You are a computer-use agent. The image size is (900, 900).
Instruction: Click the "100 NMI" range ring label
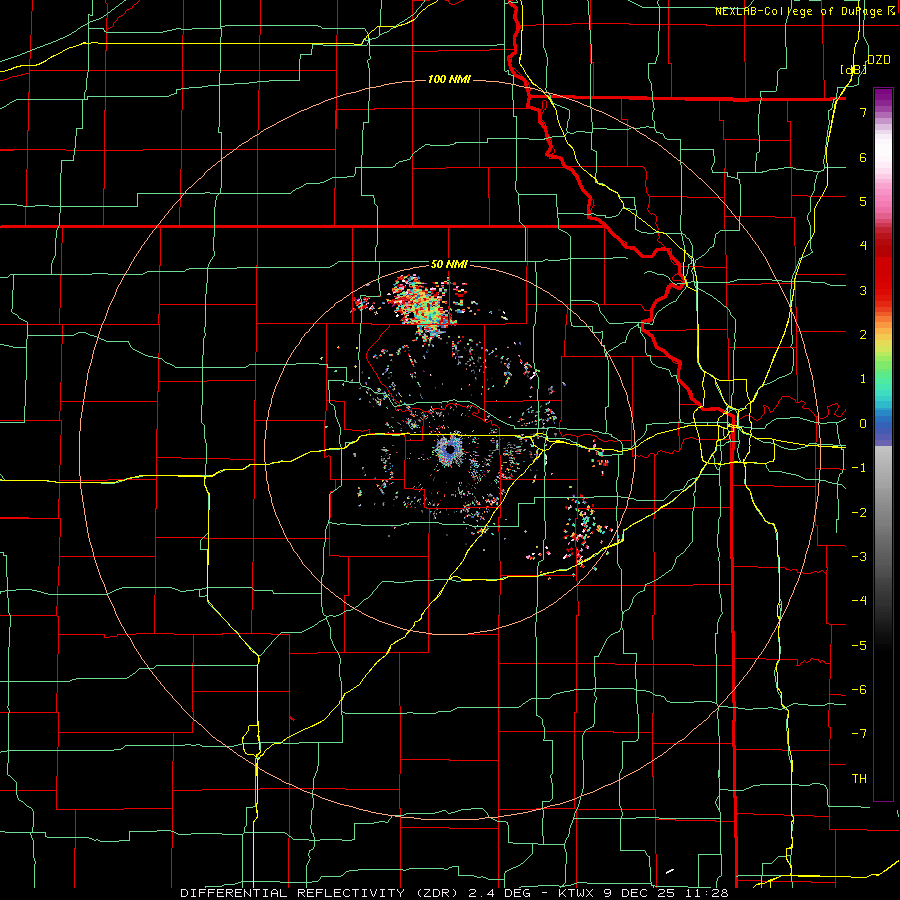pyautogui.click(x=449, y=79)
